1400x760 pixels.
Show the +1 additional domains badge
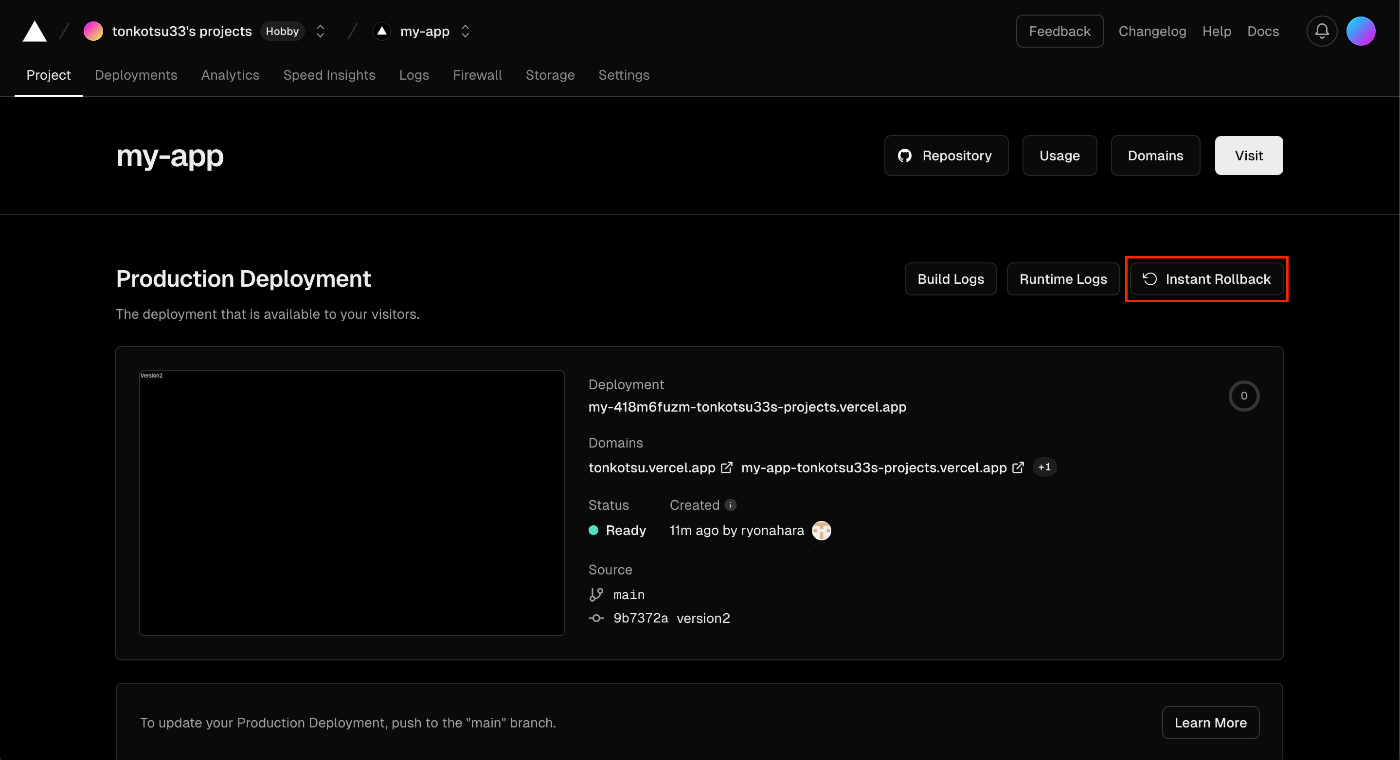click(1044, 467)
